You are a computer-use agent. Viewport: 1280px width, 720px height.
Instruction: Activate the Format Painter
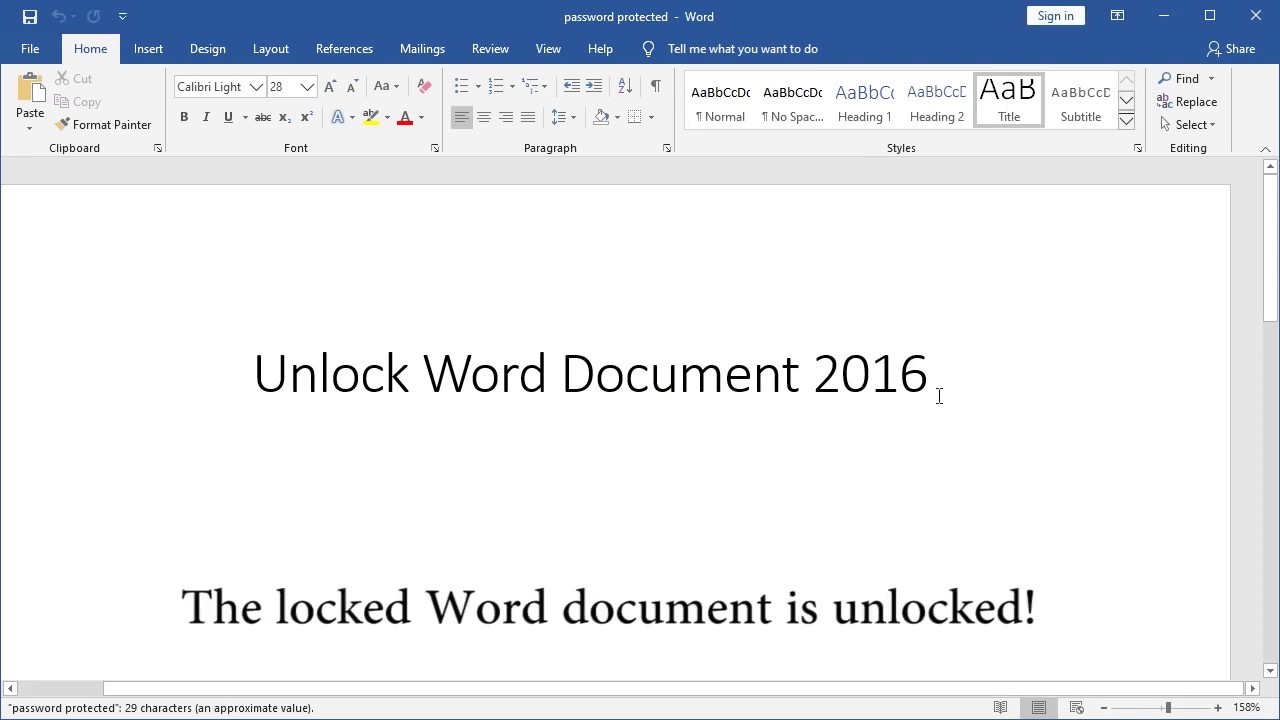(x=103, y=125)
